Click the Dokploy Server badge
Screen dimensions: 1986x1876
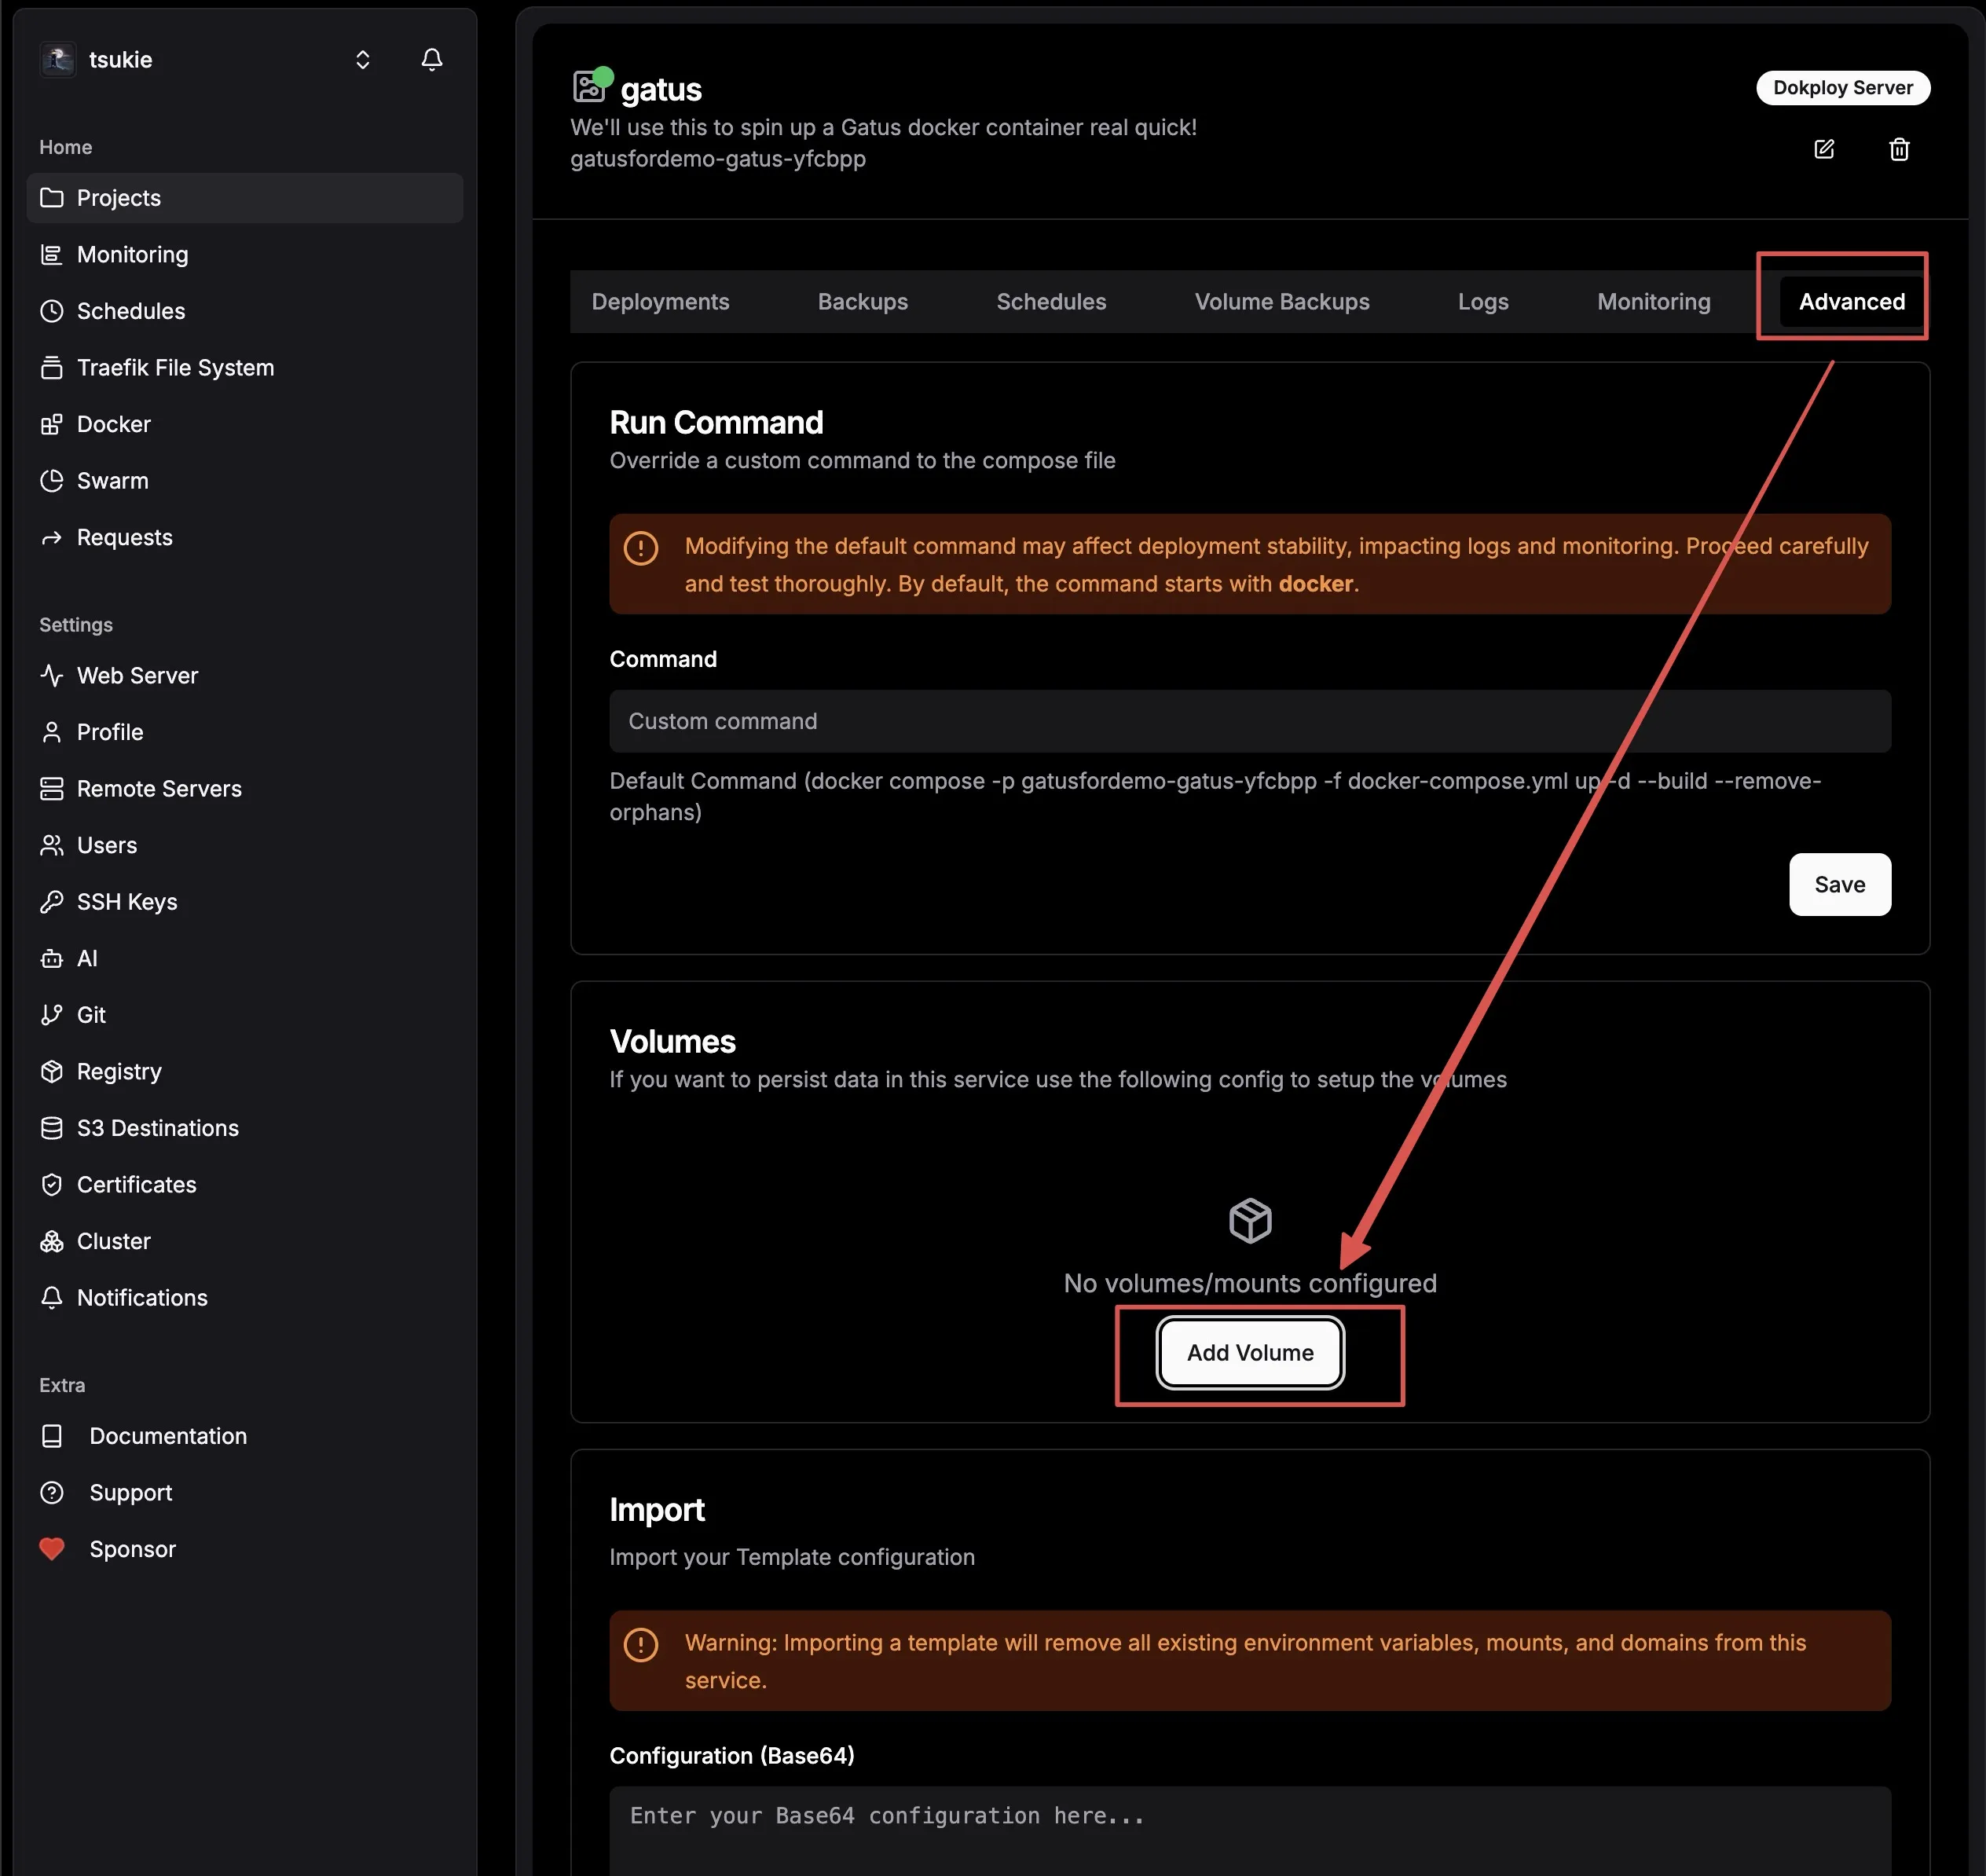(1842, 88)
